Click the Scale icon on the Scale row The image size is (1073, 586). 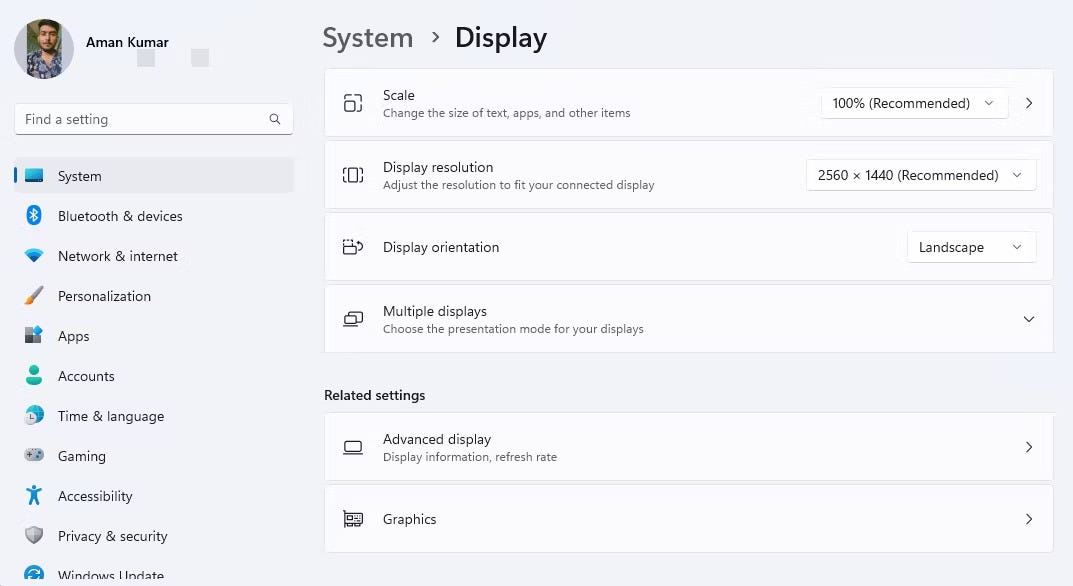click(353, 103)
